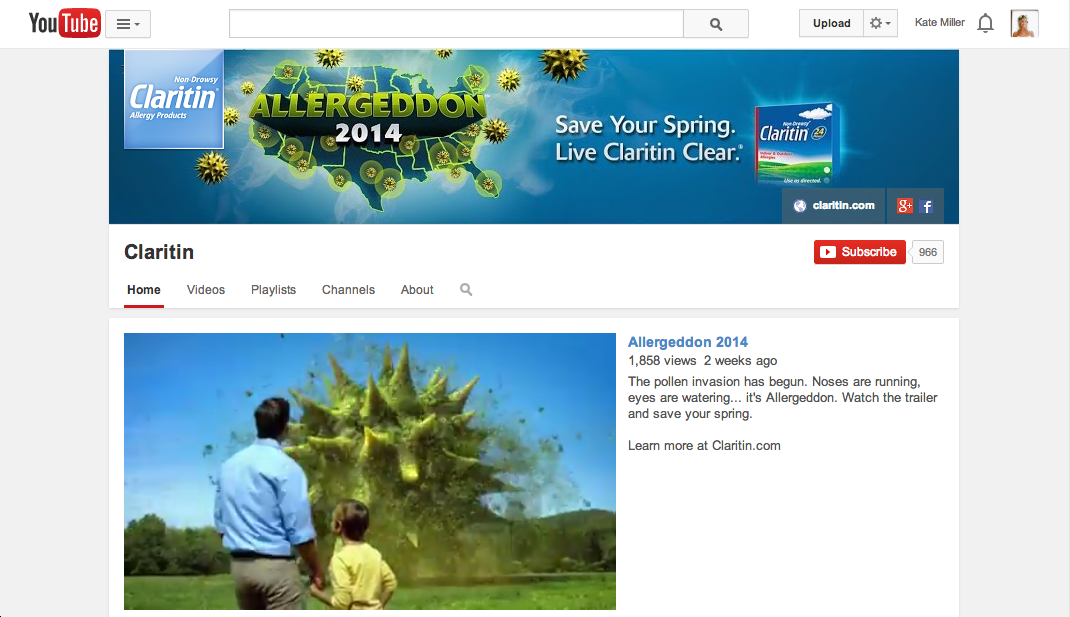Expand the guide menu dropdown button

click(128, 24)
